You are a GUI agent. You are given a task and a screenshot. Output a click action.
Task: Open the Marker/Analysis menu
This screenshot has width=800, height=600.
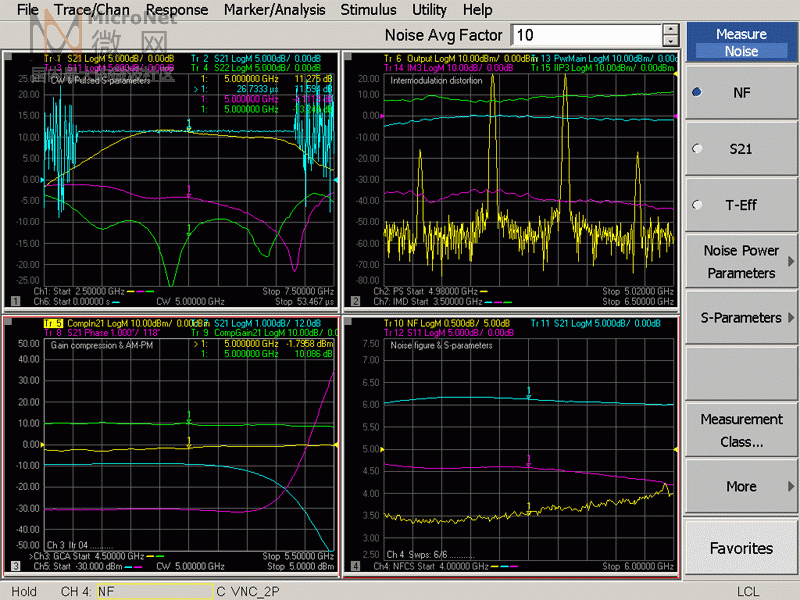point(274,10)
